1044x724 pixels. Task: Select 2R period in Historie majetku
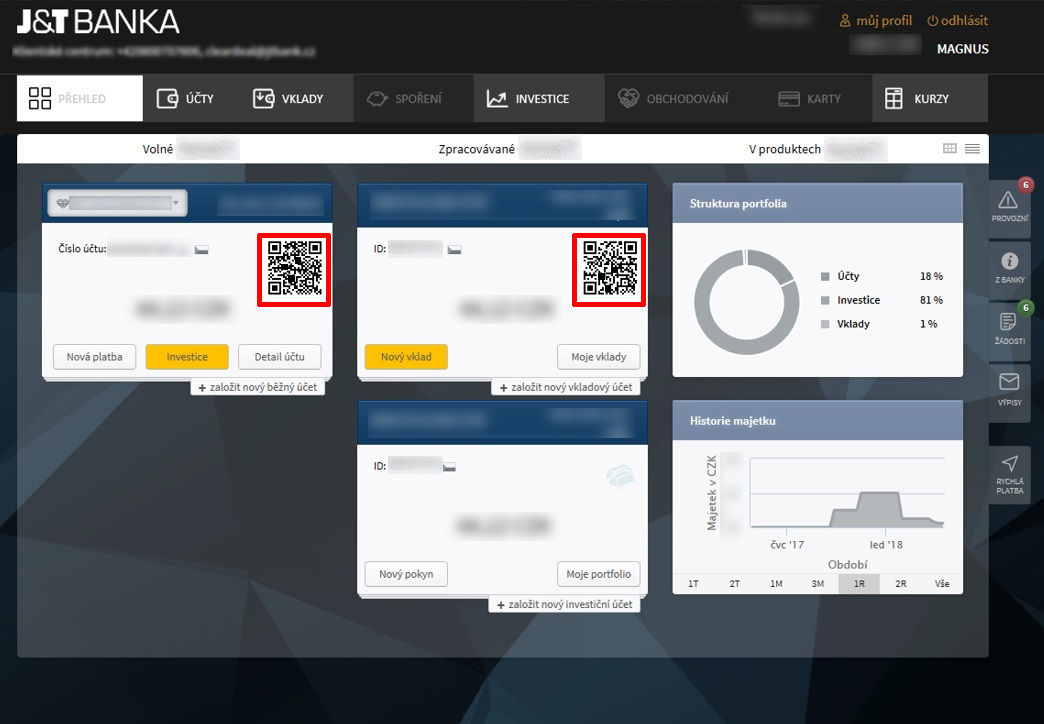pyautogui.click(x=901, y=583)
